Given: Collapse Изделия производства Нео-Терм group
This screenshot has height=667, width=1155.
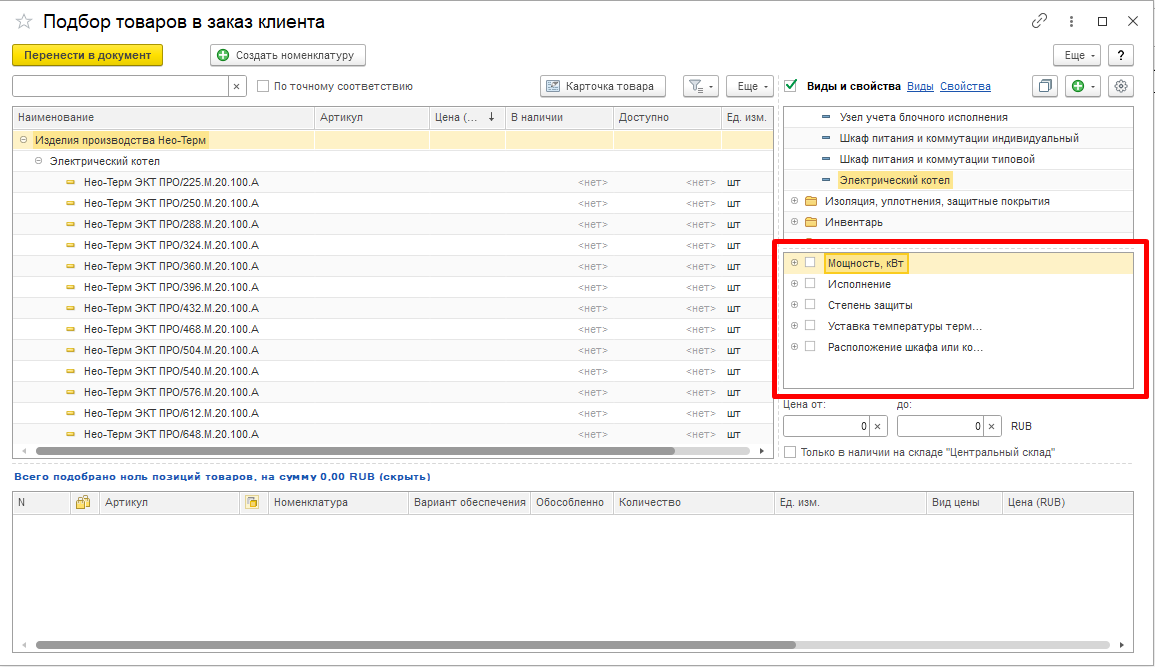Looking at the screenshot, I should point(24,140).
